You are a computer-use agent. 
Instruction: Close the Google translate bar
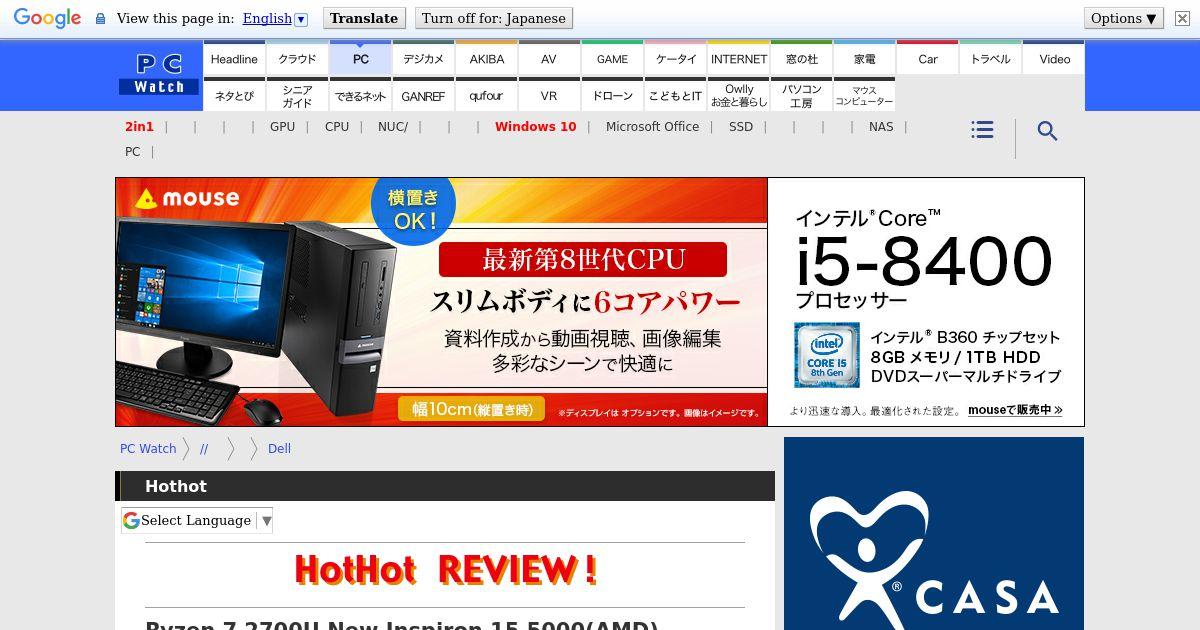[x=1182, y=18]
